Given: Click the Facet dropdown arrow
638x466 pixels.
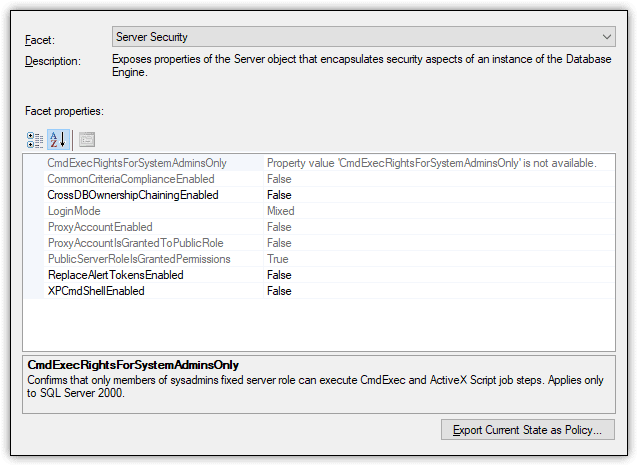Looking at the screenshot, I should tap(607, 37).
